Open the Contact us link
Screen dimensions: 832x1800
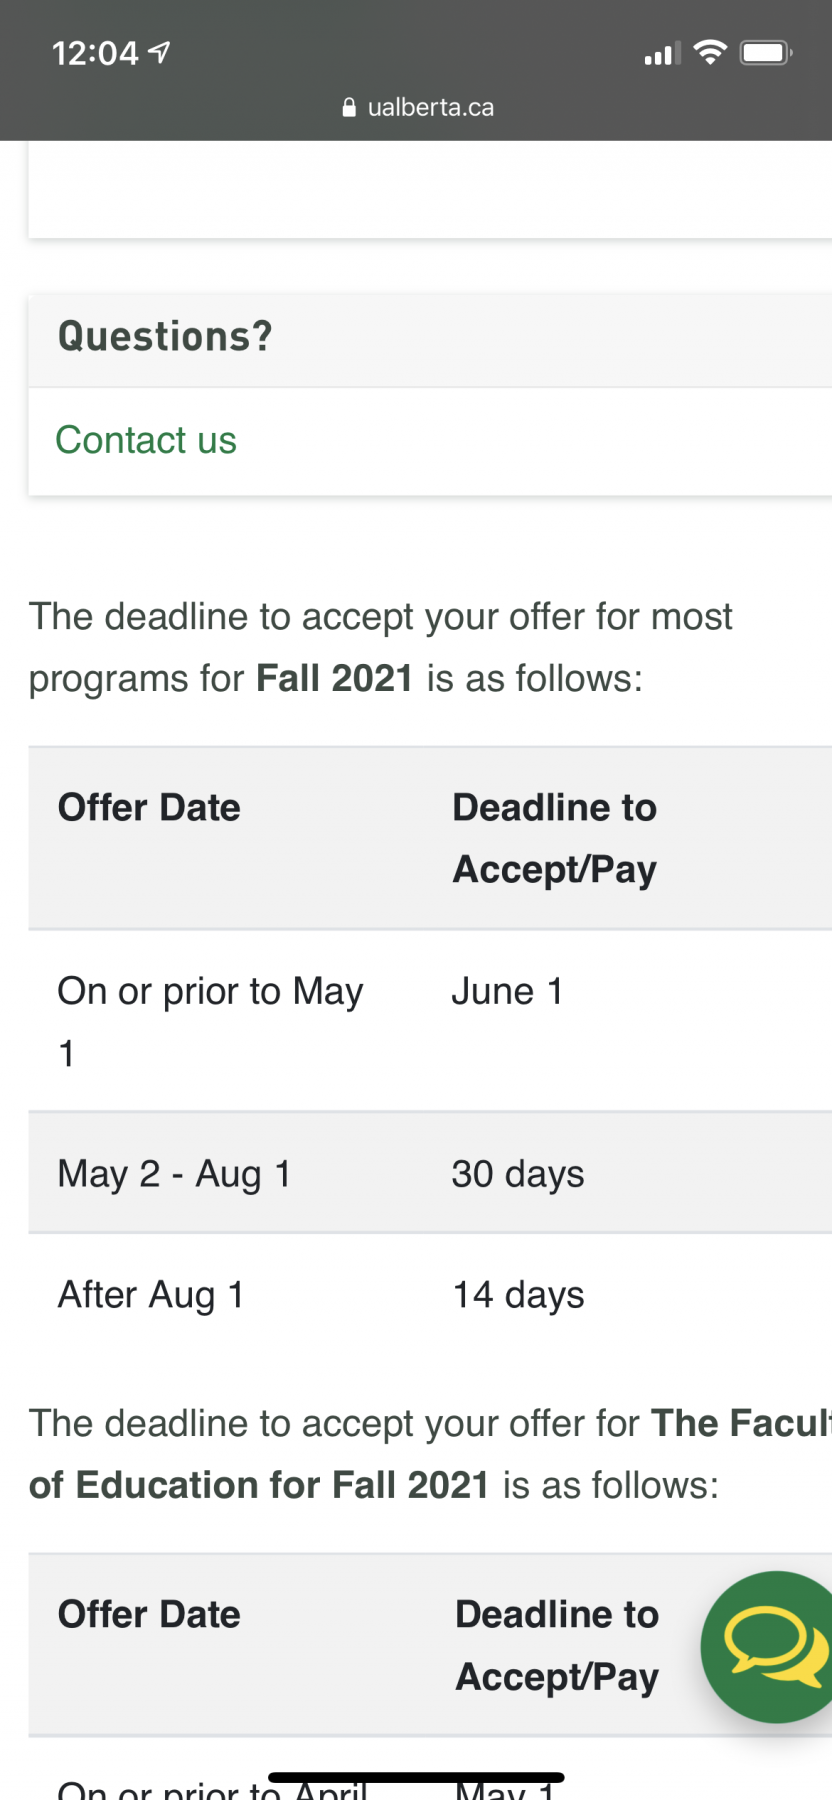146,440
